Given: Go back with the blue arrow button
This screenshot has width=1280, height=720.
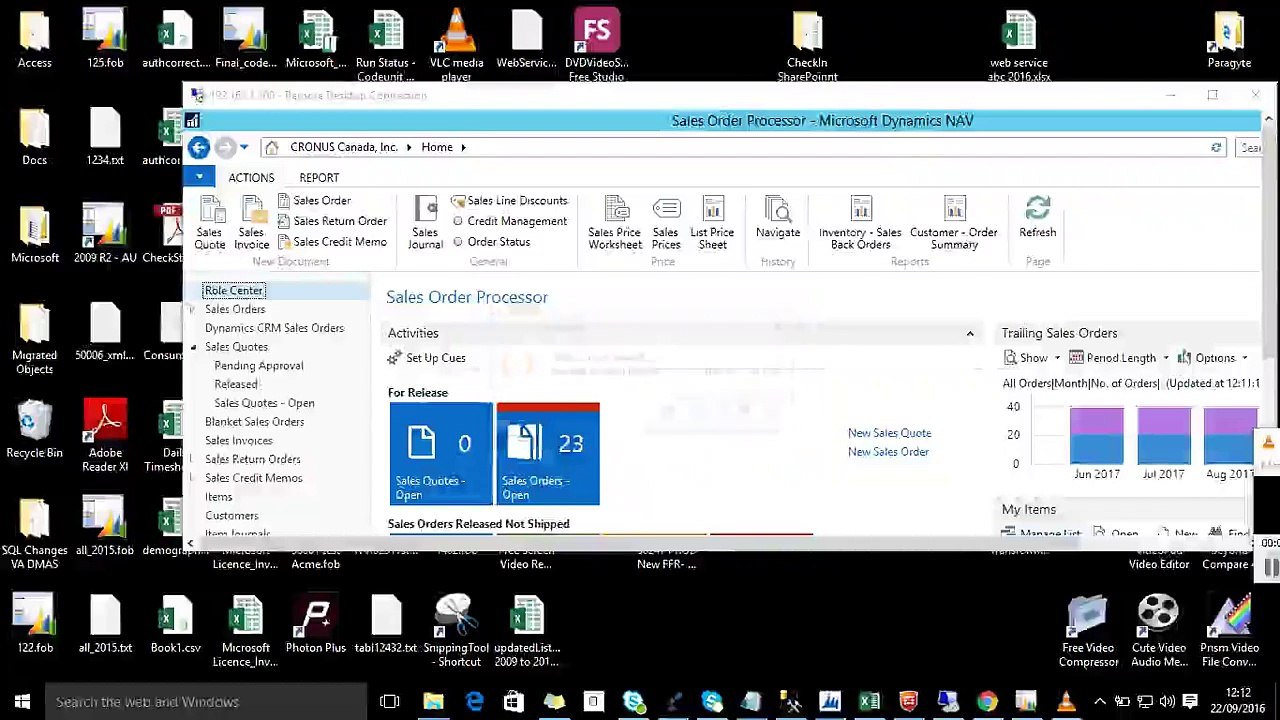Looking at the screenshot, I should 199,148.
